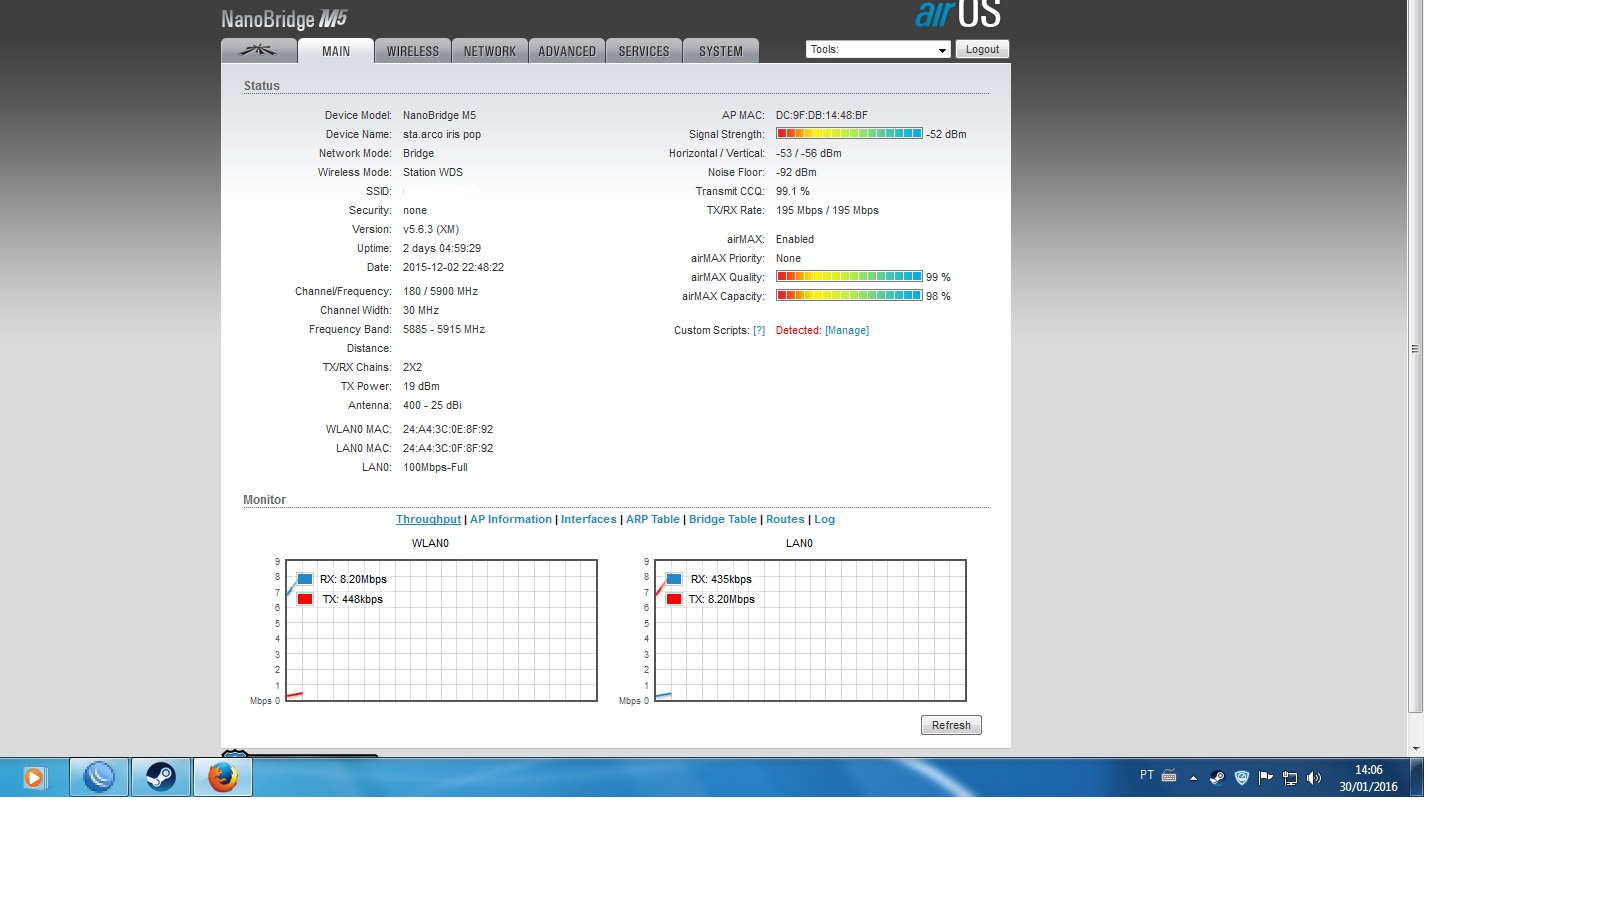Screen dimensions: 1600x900
Task: Click the wireless mode 'Station WDS'
Action: 433,173
